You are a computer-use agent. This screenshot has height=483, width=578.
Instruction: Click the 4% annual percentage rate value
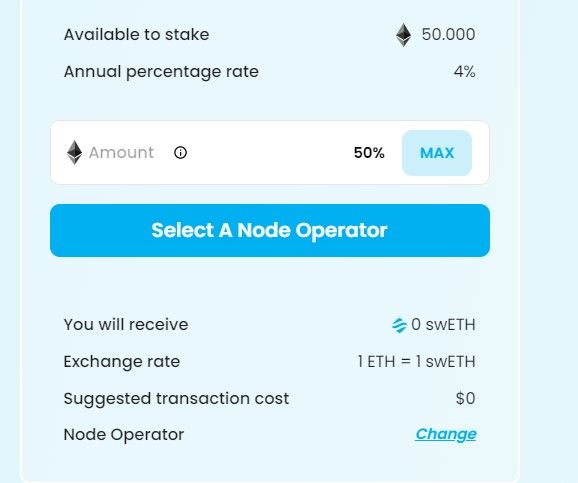[x=464, y=72]
